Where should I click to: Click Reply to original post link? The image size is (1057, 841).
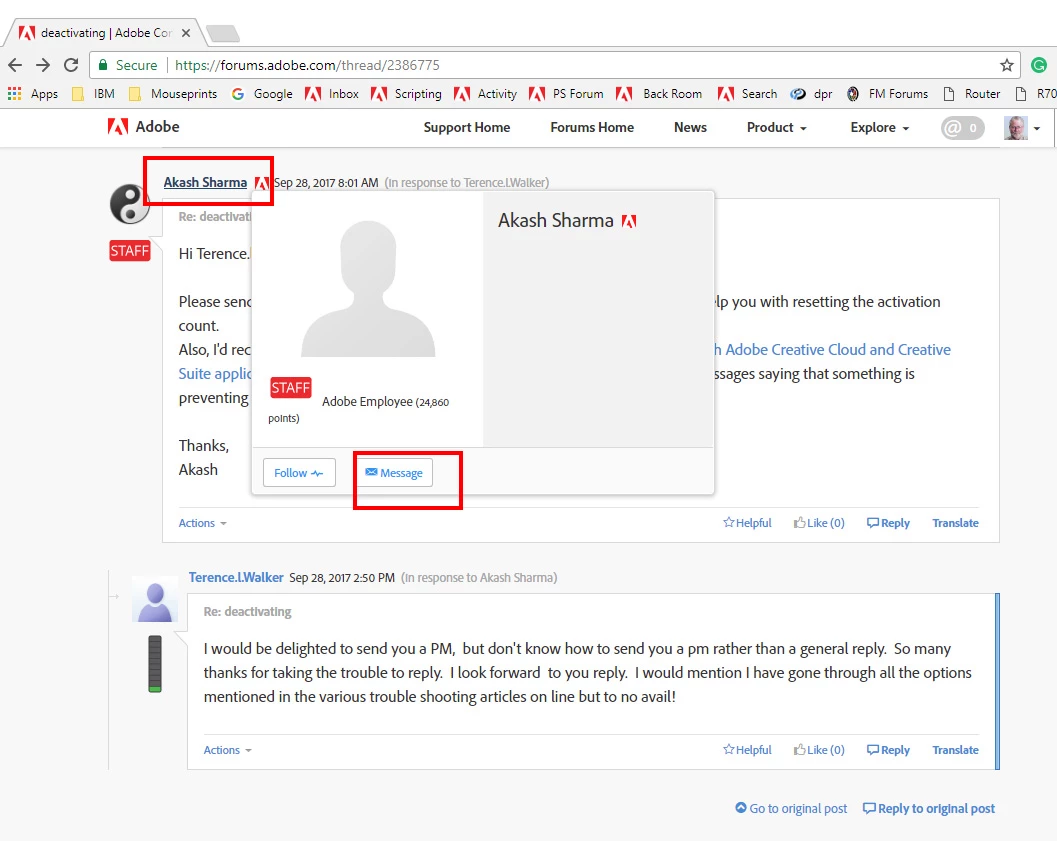point(929,809)
